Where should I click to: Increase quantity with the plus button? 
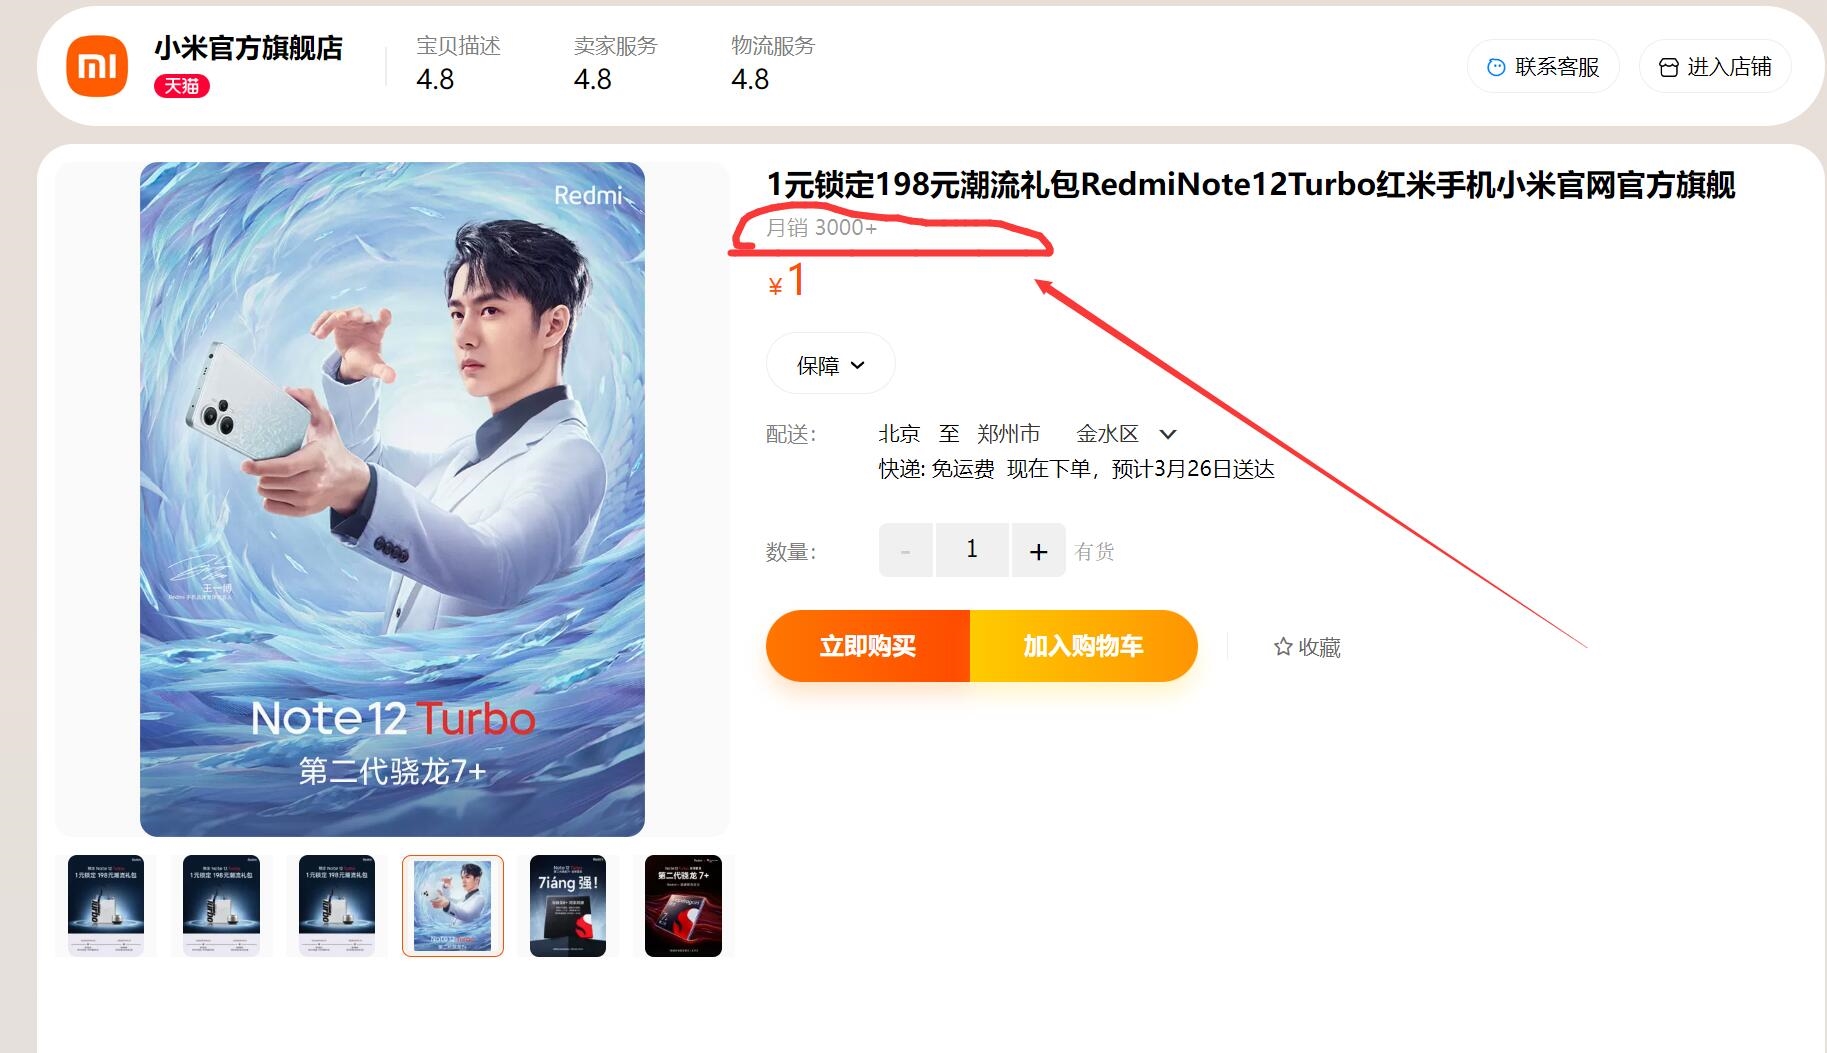pyautogui.click(x=1038, y=551)
